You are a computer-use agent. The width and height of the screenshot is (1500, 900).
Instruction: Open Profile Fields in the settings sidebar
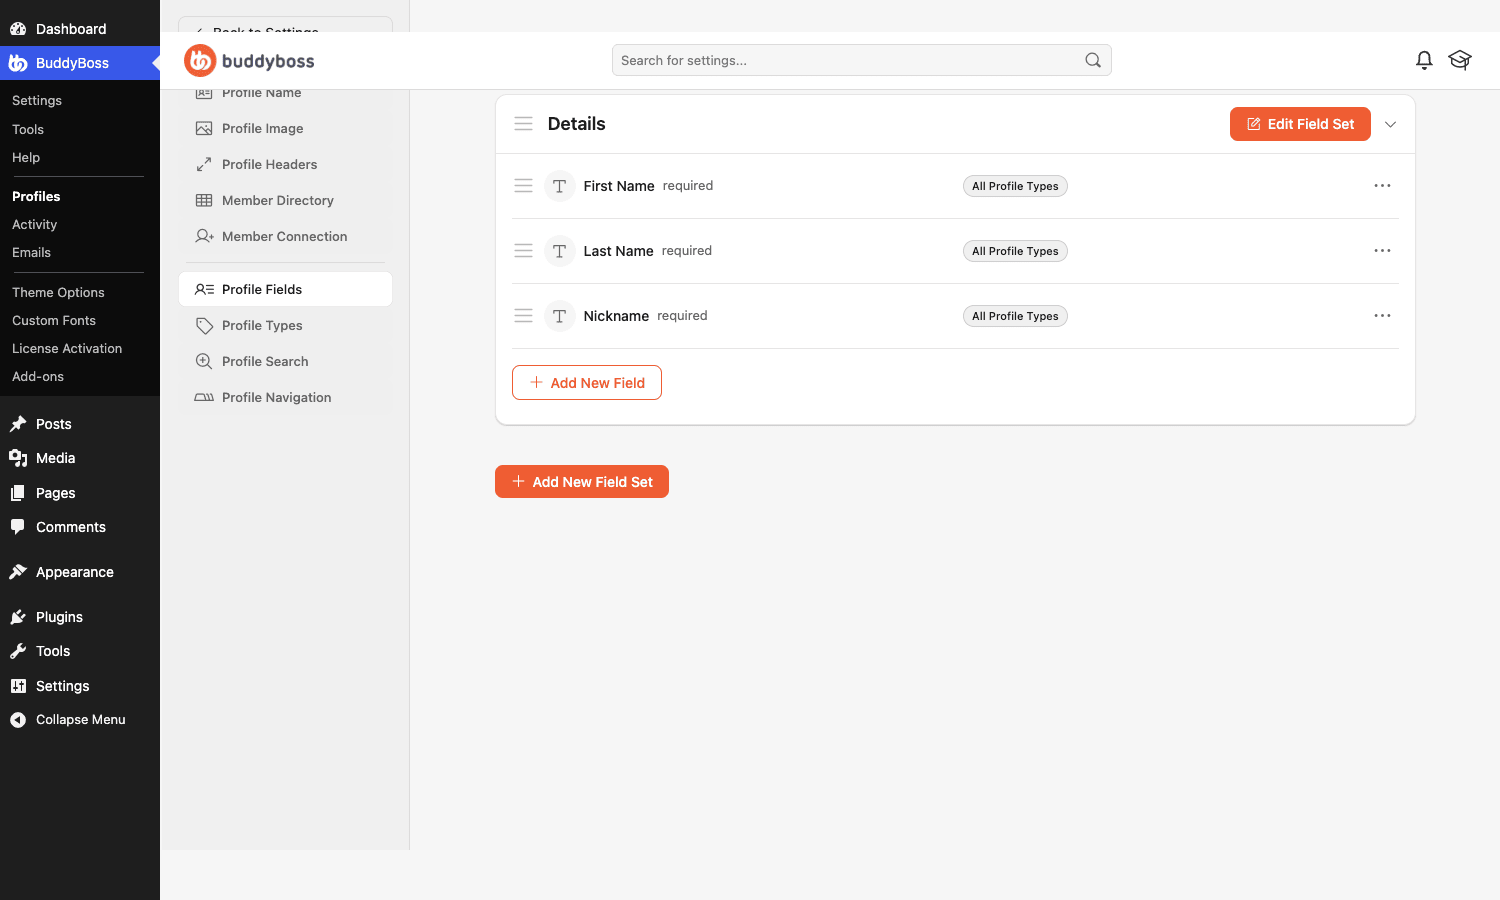tap(285, 289)
